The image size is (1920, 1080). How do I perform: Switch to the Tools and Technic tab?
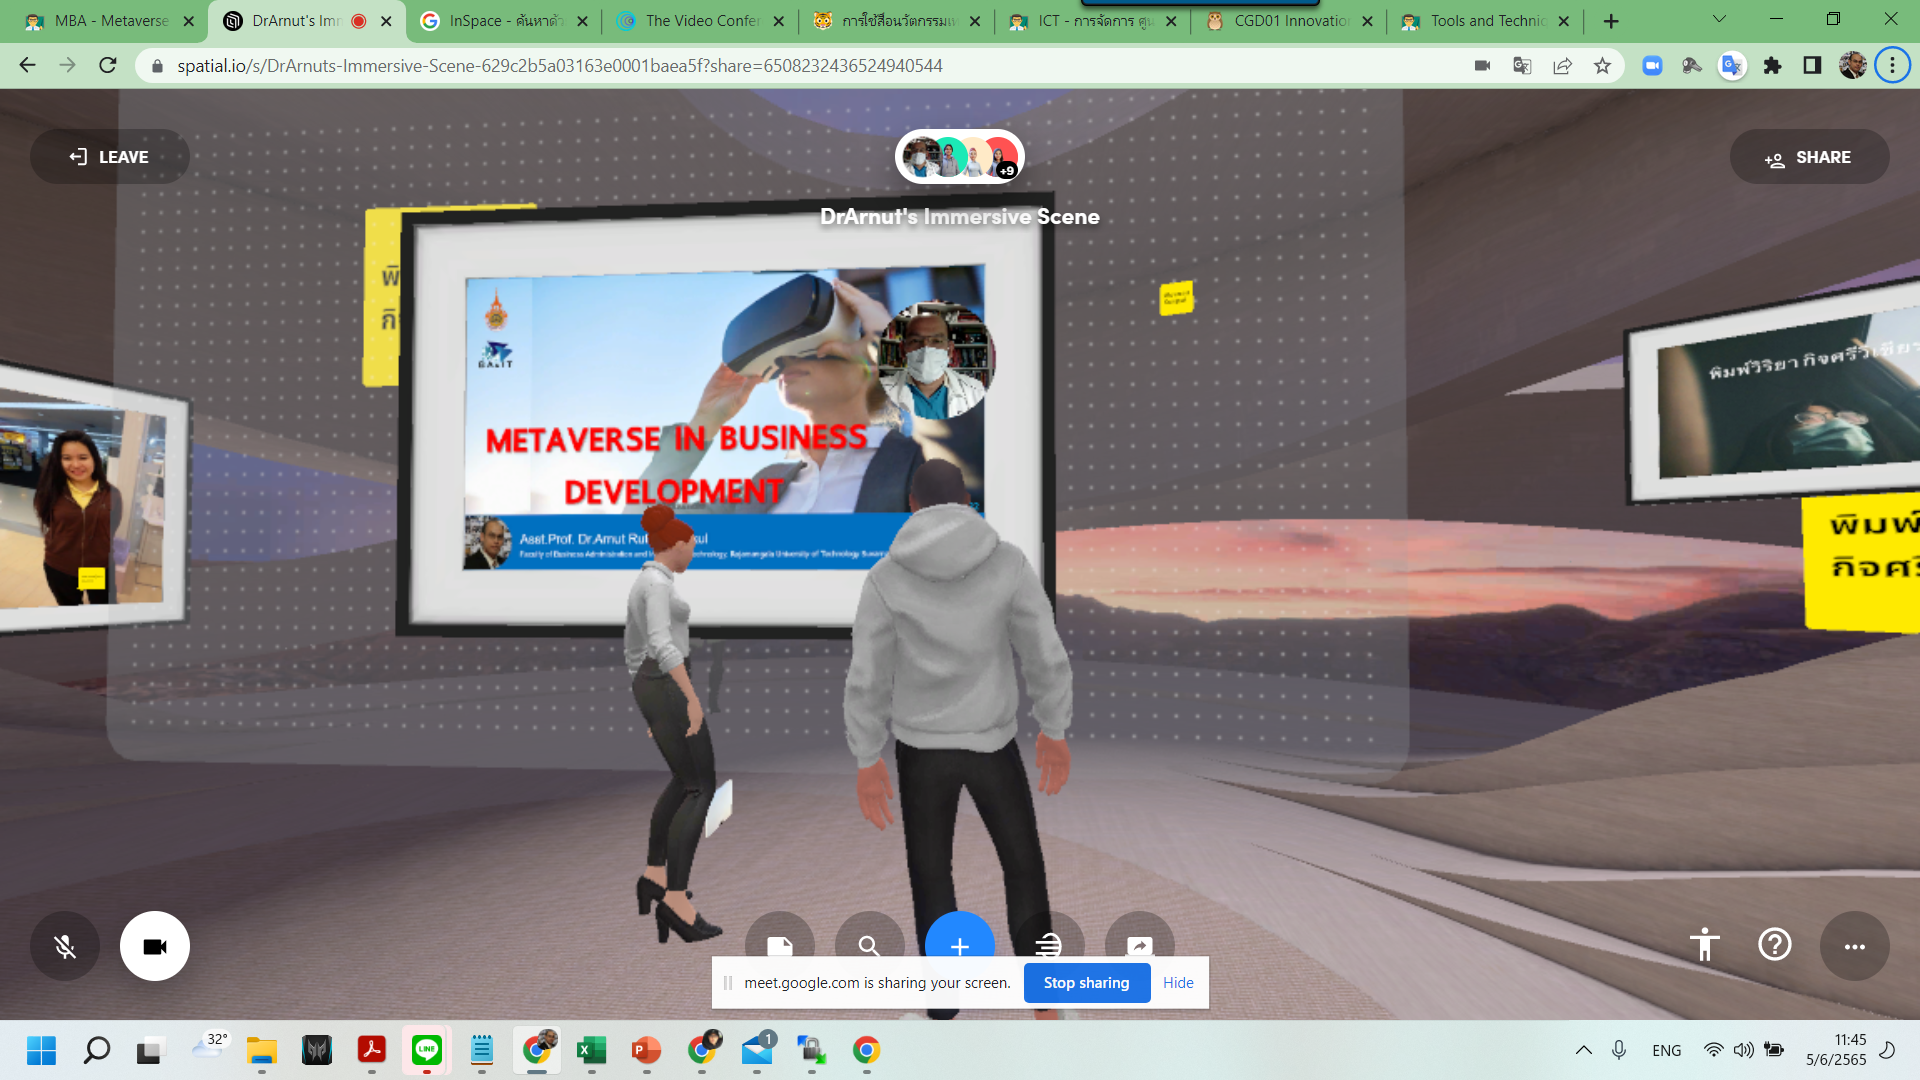[1480, 20]
